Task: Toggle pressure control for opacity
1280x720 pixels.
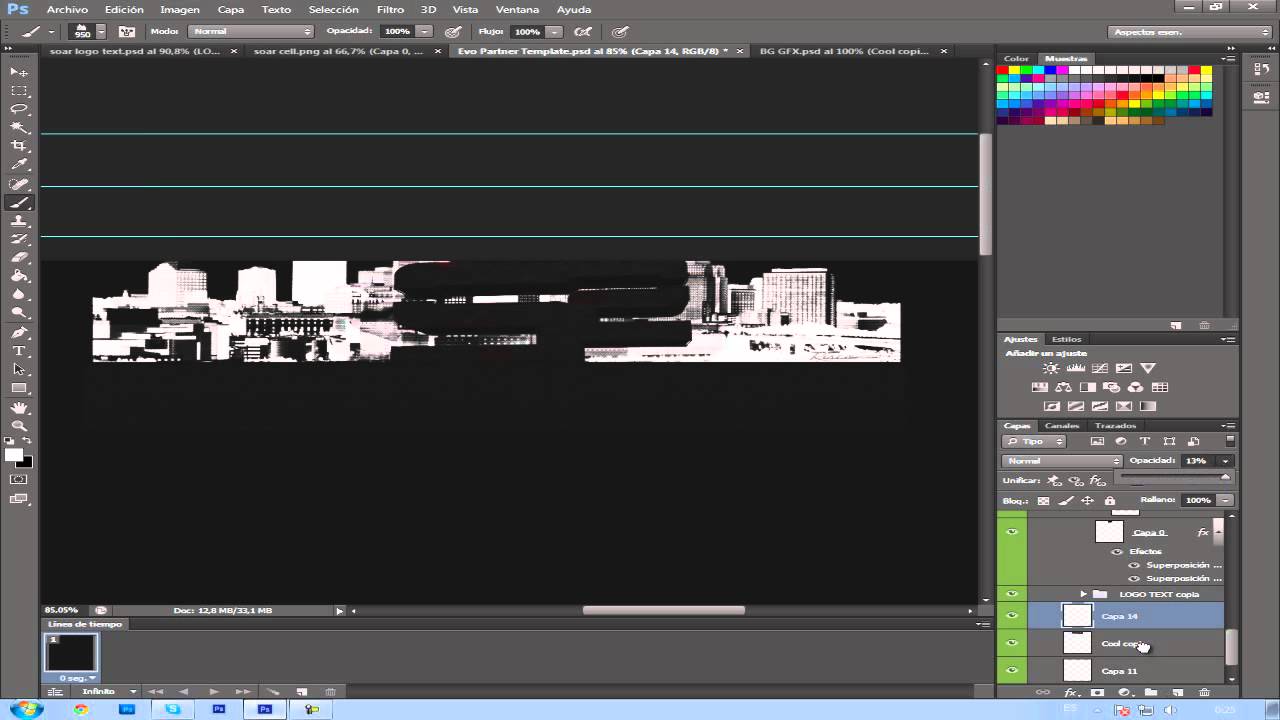Action: click(453, 32)
